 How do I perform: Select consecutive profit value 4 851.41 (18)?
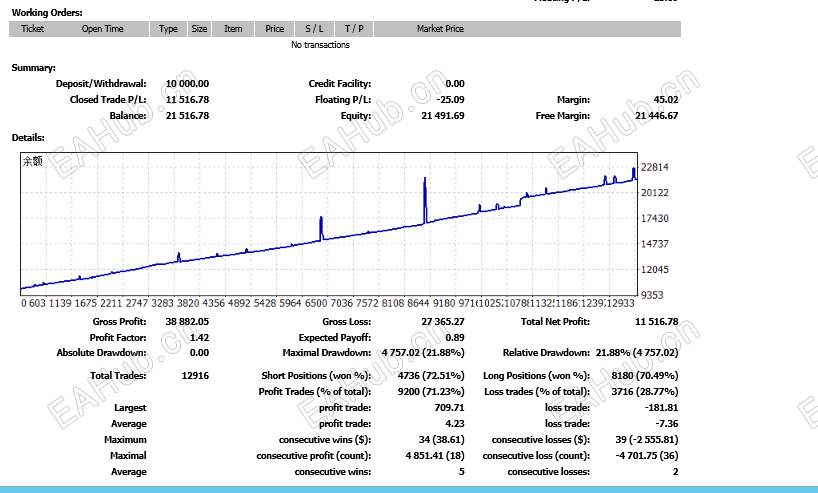pos(435,456)
